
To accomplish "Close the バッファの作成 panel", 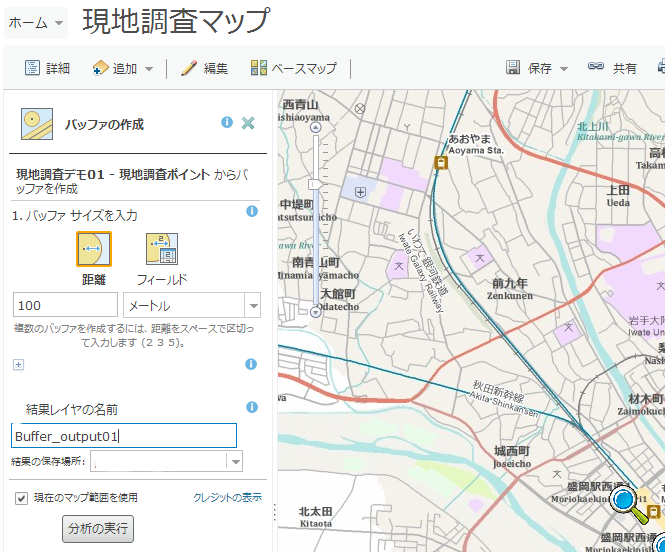I will pyautogui.click(x=248, y=123).
